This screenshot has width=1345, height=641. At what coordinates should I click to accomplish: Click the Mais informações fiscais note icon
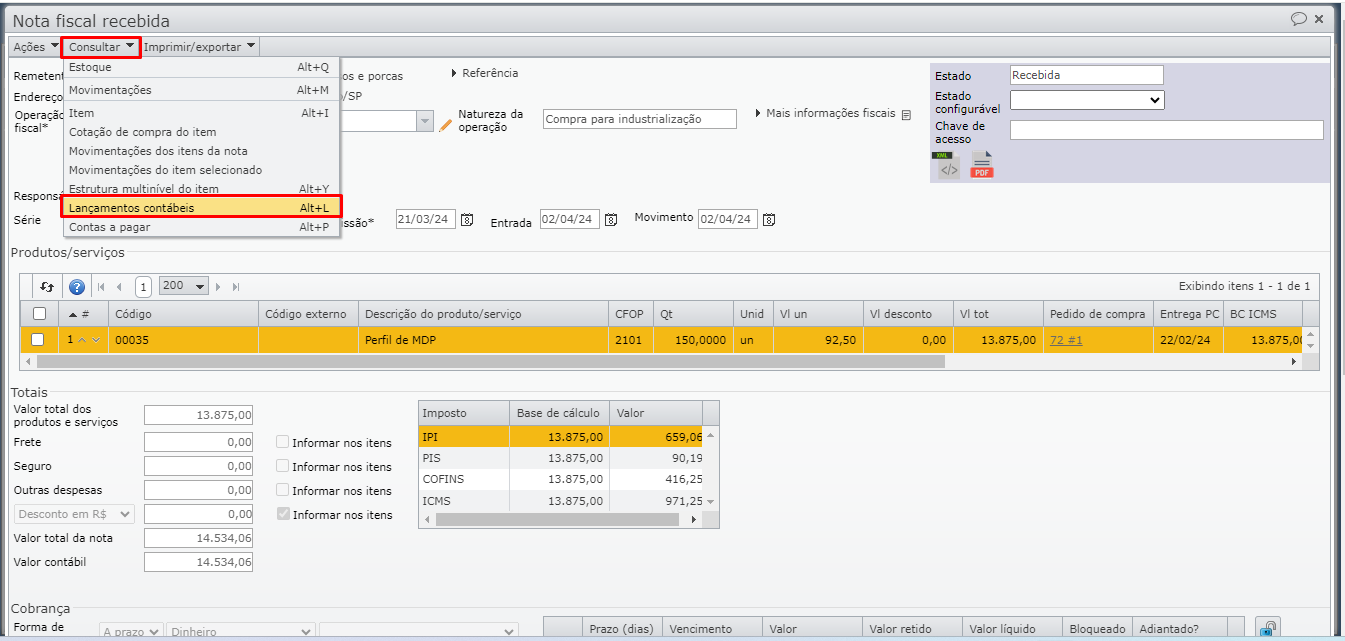[906, 115]
